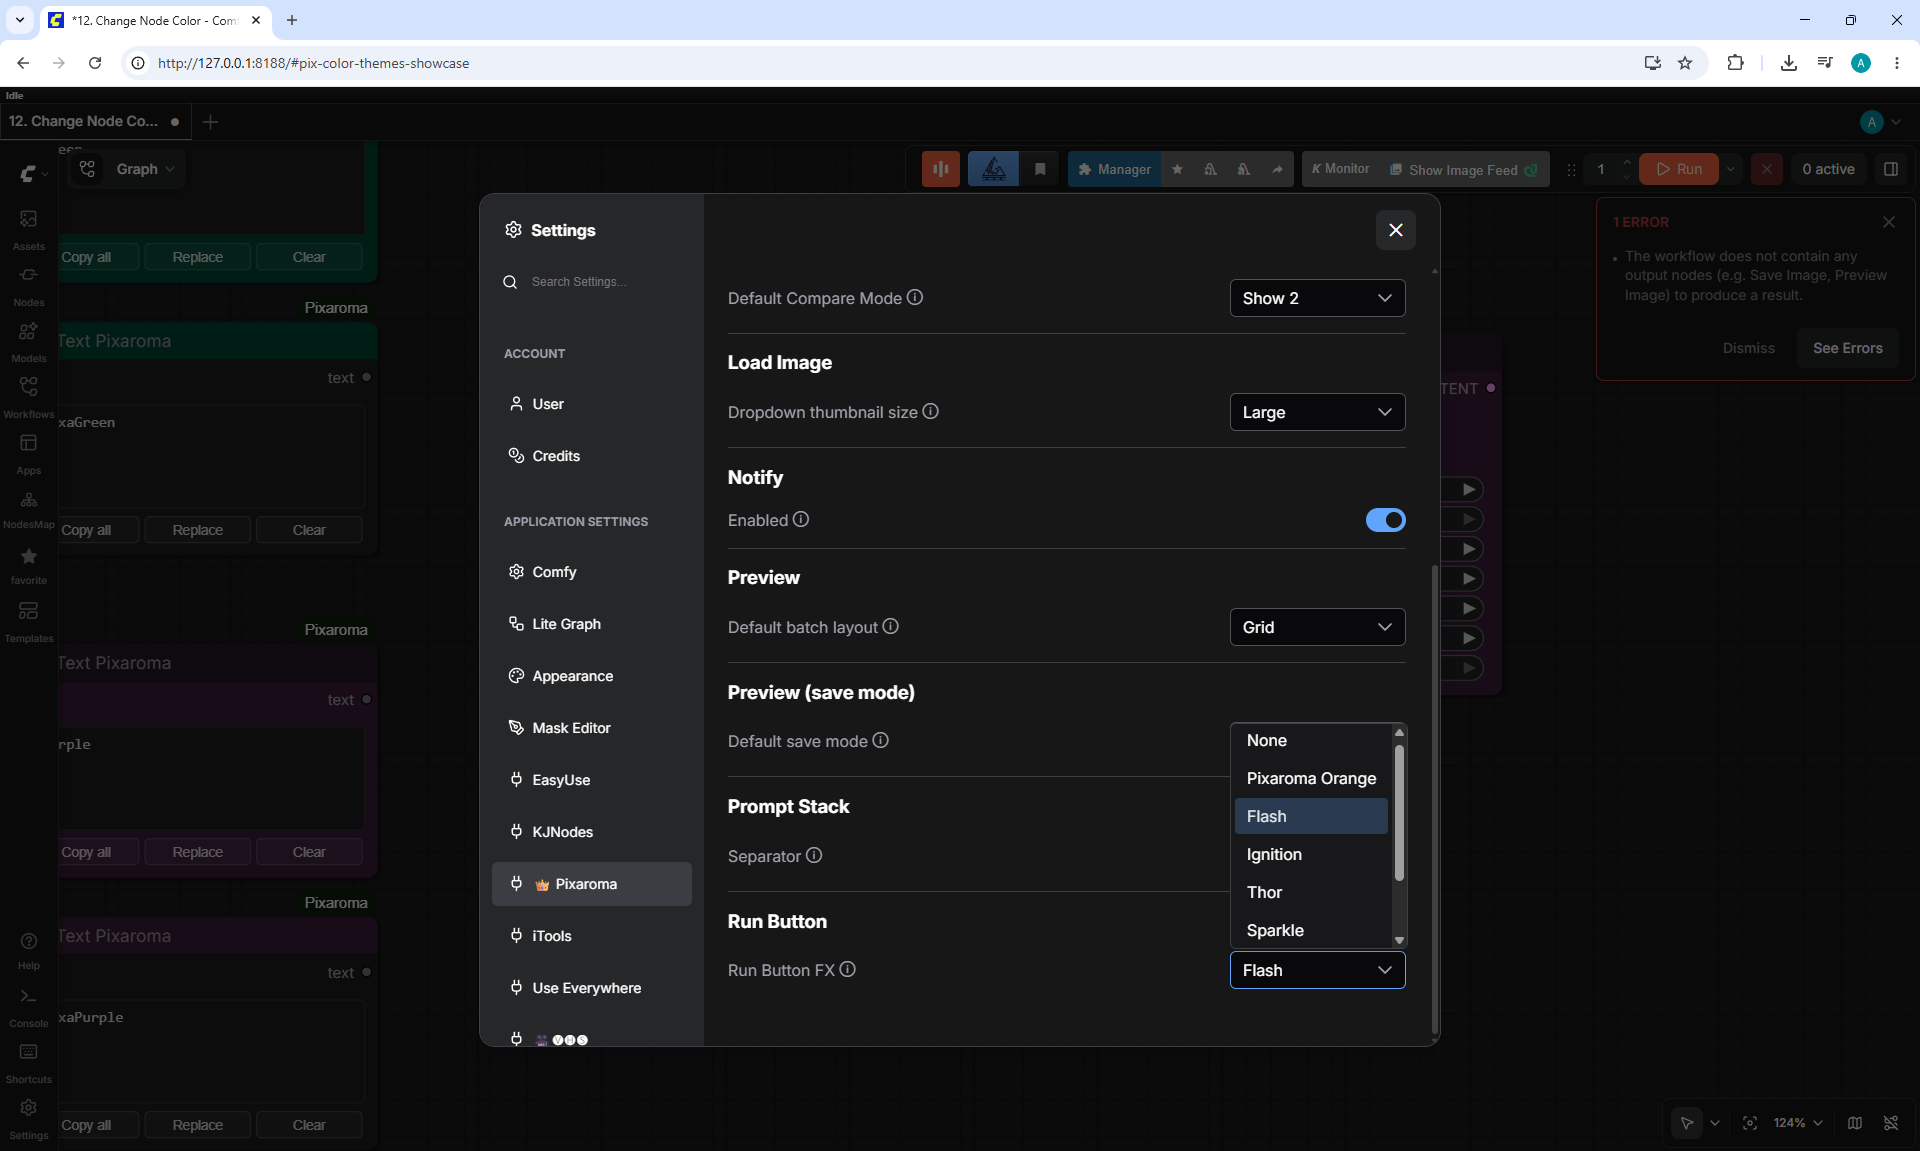Click the Monitor button
The image size is (1920, 1151).
[x=1340, y=169]
